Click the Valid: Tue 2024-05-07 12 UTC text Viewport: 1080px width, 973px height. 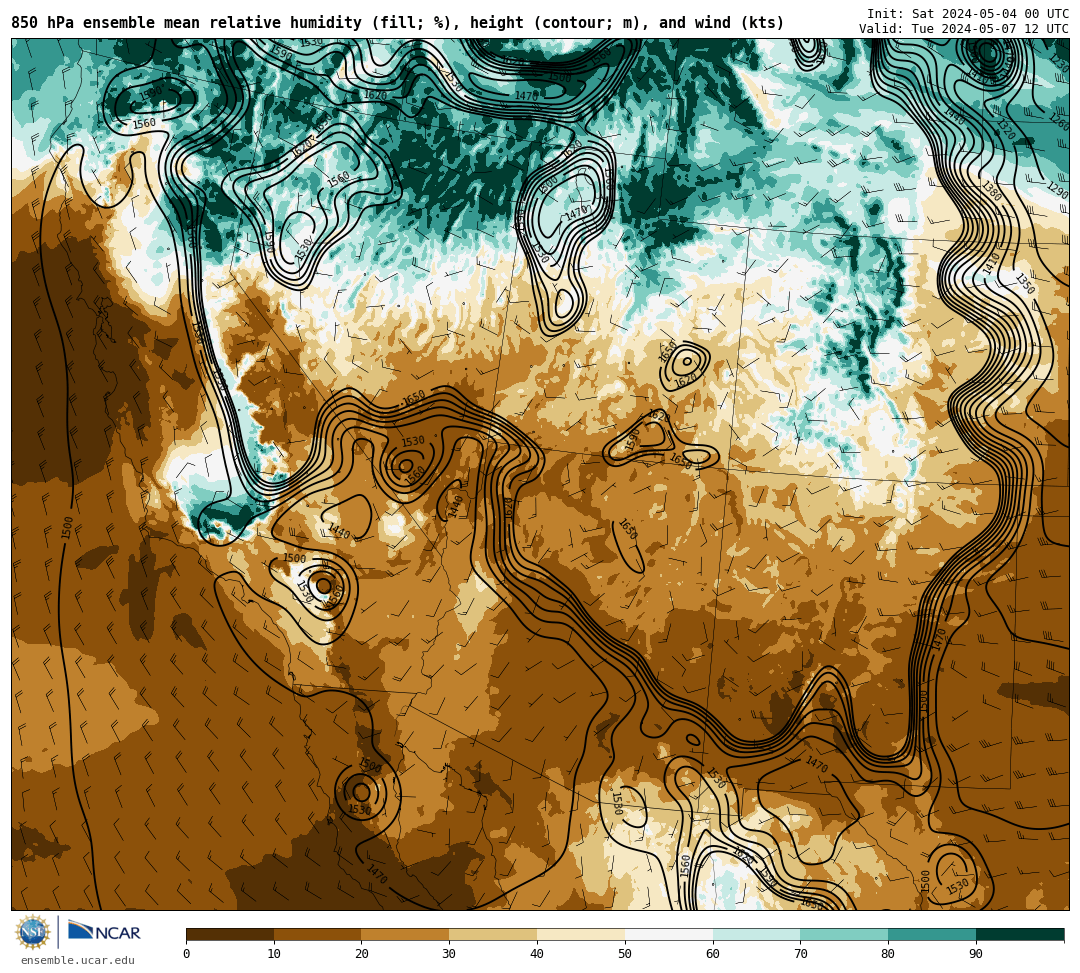(x=964, y=28)
